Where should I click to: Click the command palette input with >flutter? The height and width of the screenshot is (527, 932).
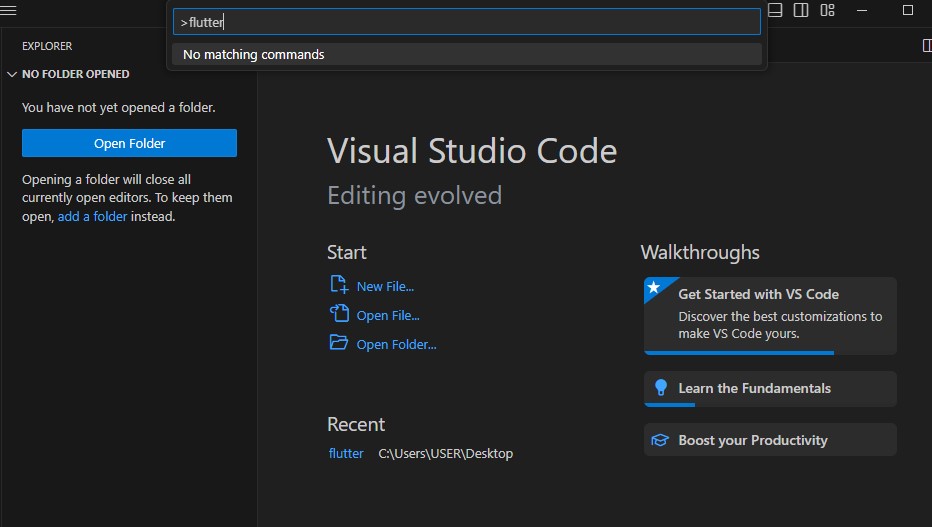(467, 22)
